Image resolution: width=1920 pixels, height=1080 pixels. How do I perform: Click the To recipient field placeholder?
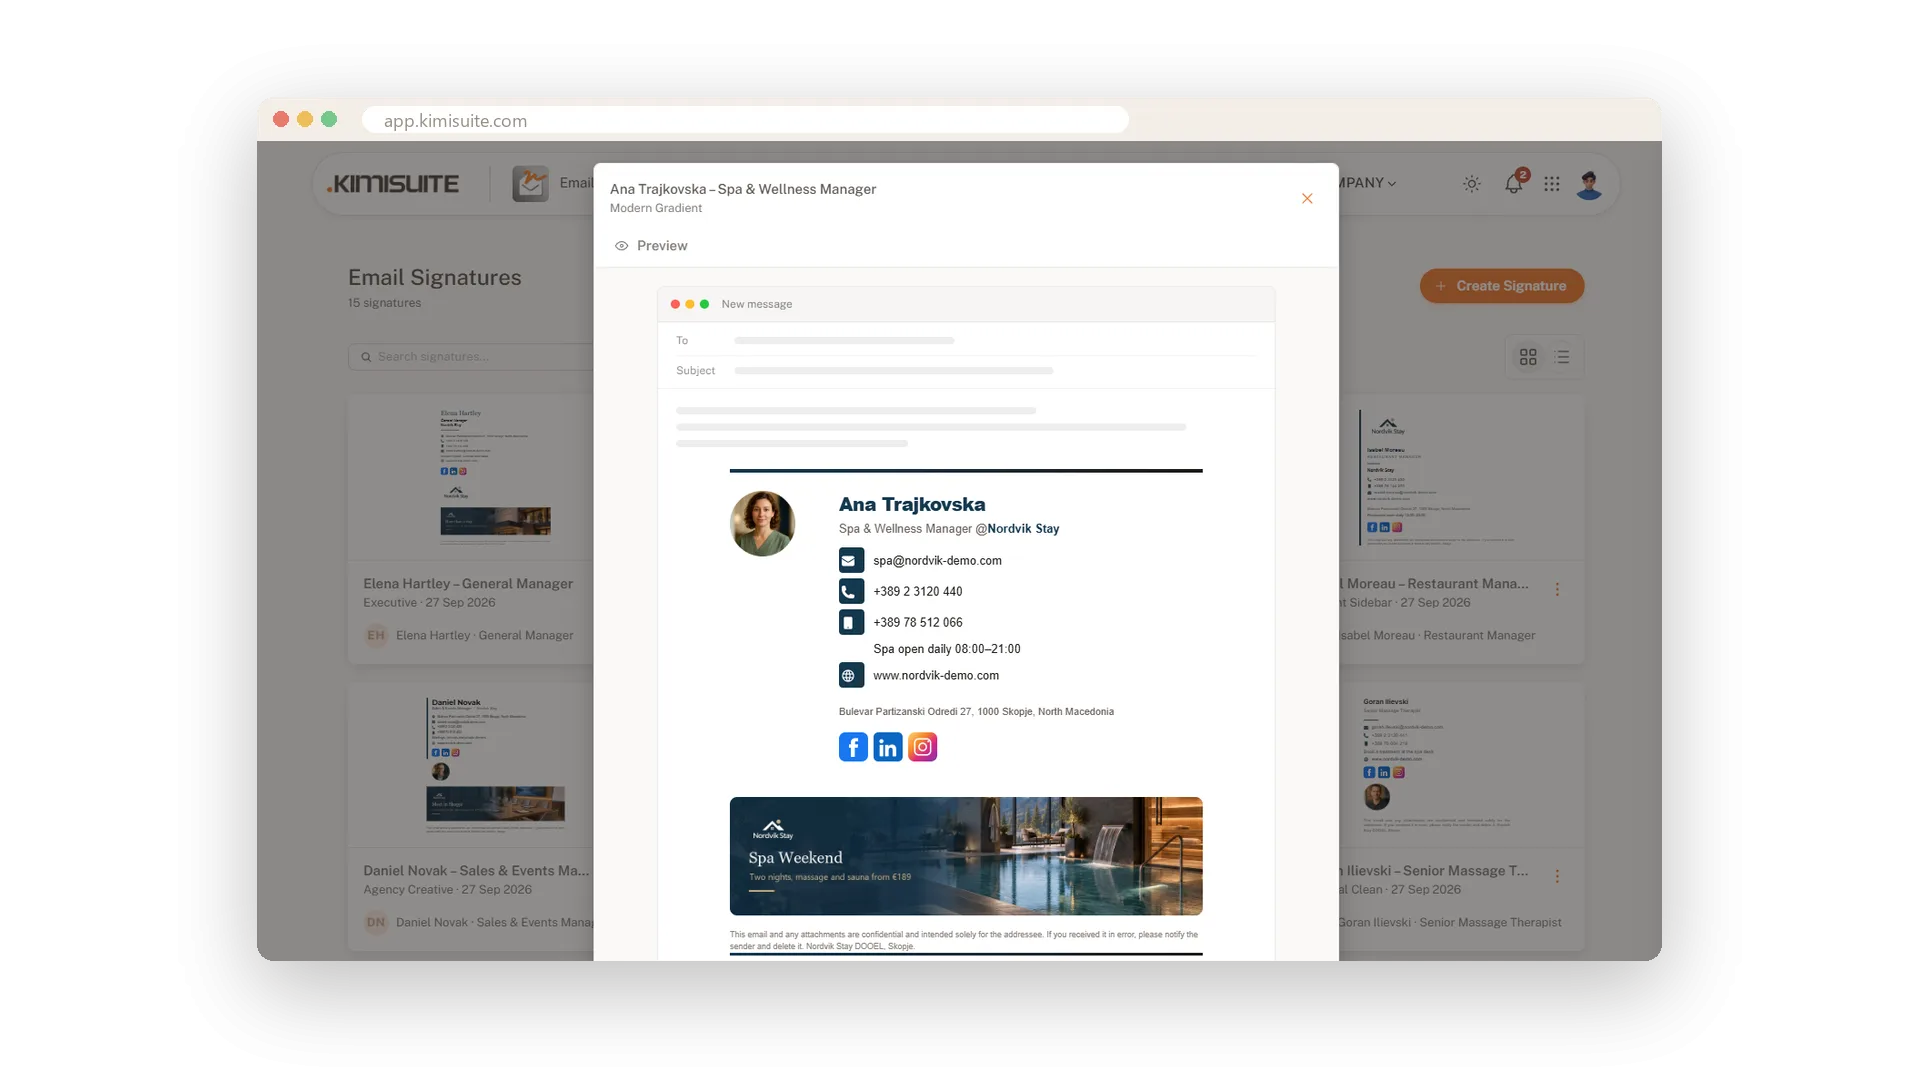[x=845, y=341]
